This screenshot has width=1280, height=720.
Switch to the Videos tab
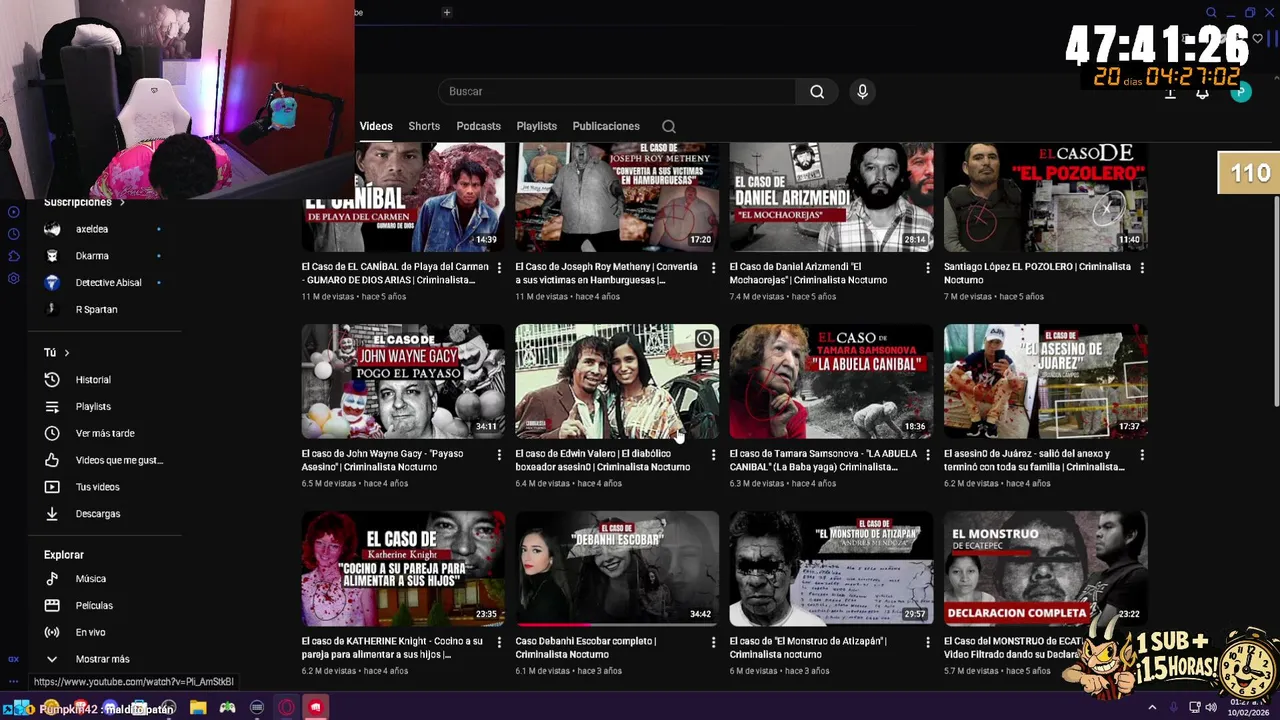click(376, 126)
